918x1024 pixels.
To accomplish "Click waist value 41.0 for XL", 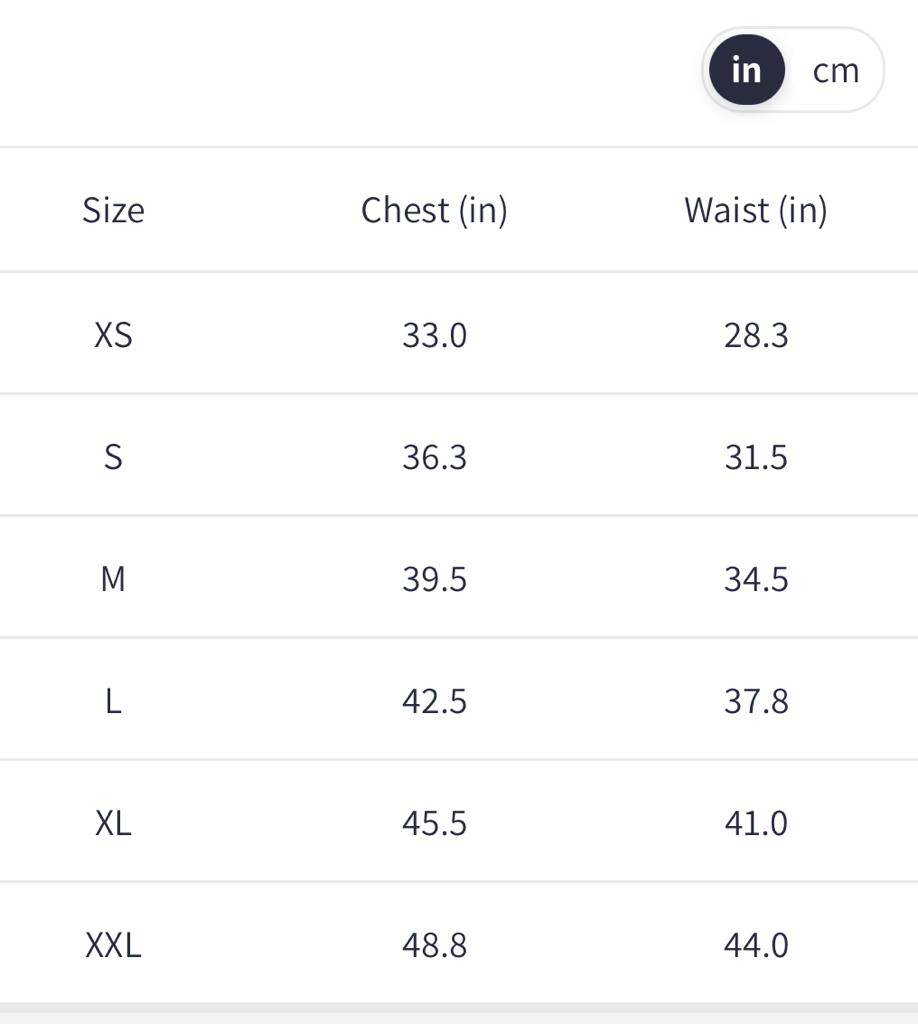I will click(x=756, y=823).
